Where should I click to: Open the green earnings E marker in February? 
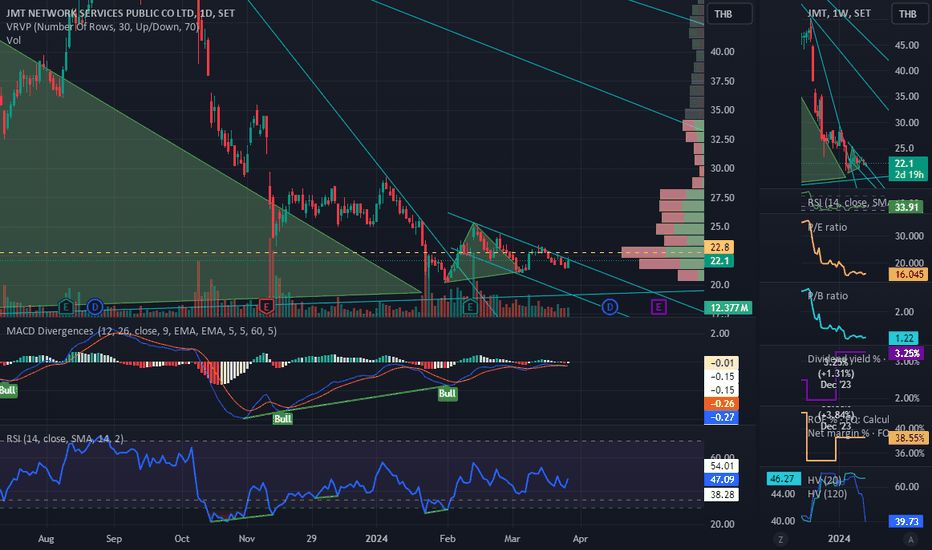click(x=470, y=307)
